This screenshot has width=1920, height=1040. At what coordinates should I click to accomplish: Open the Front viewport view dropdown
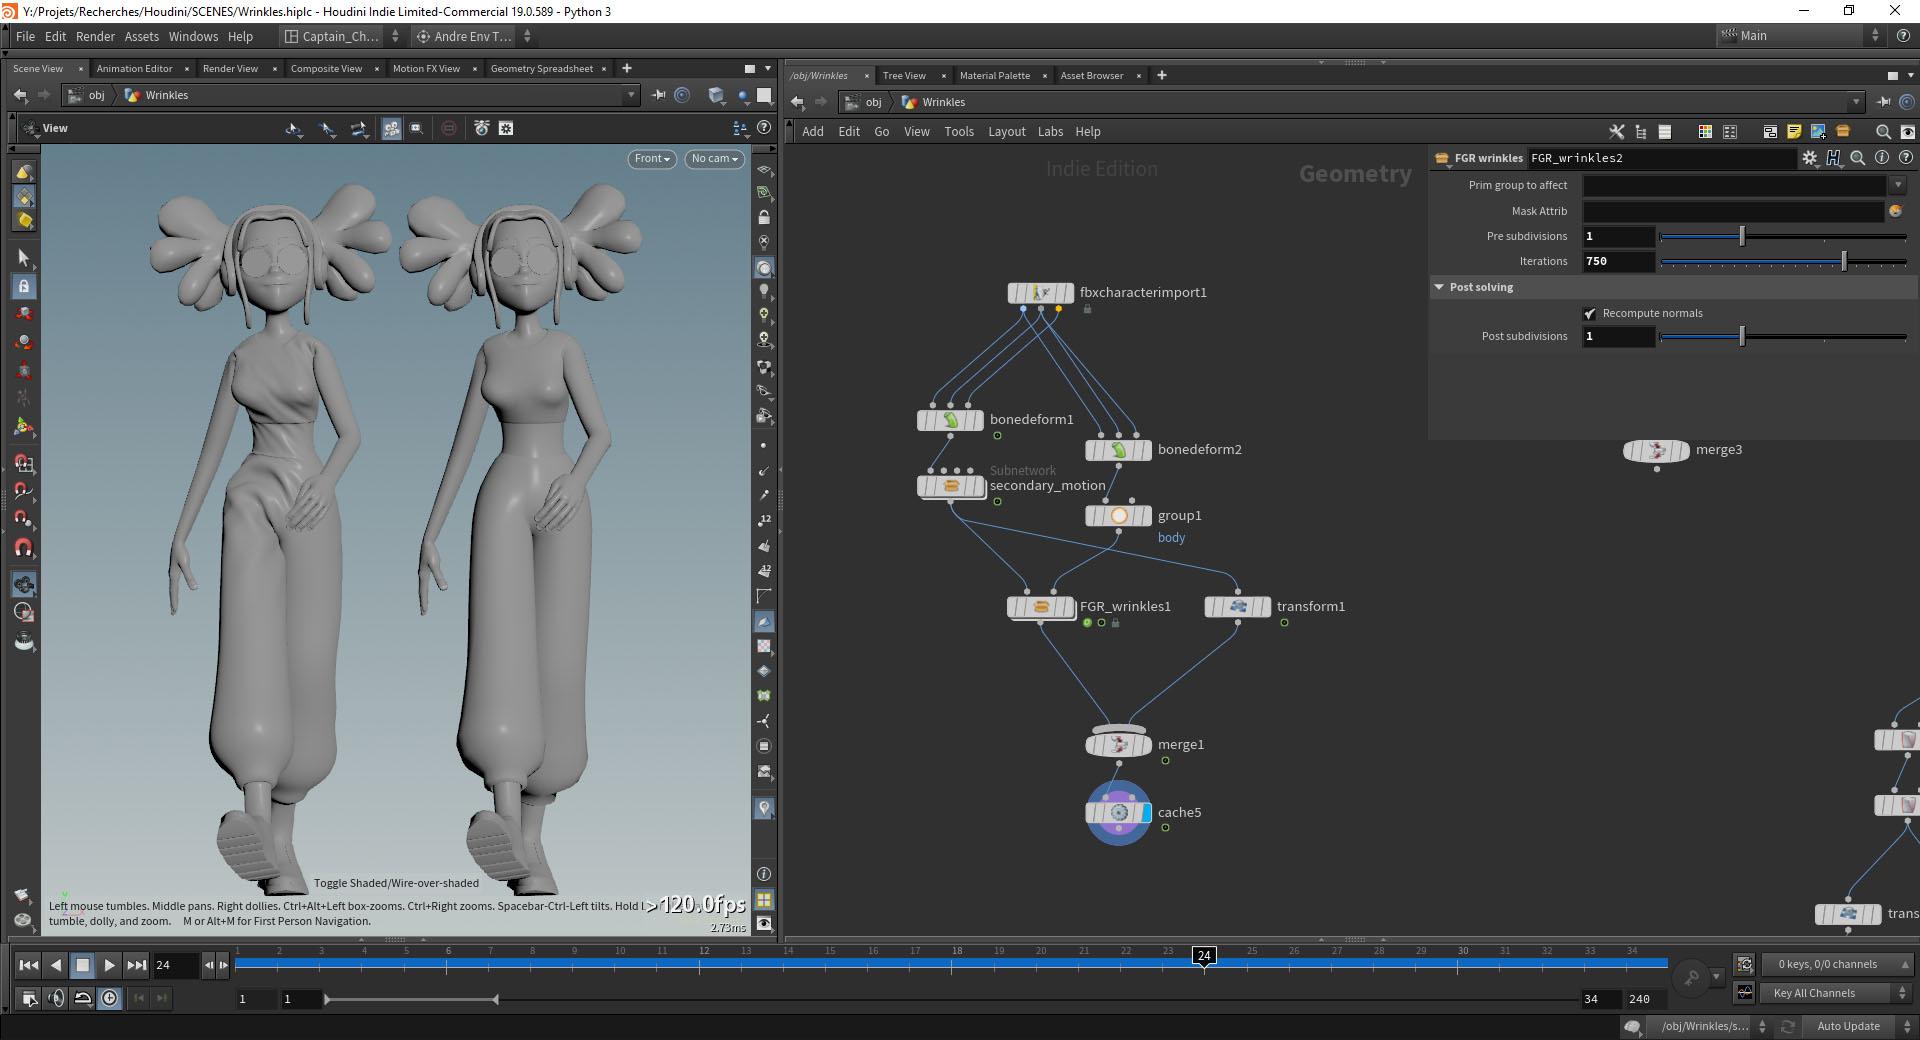tap(652, 159)
